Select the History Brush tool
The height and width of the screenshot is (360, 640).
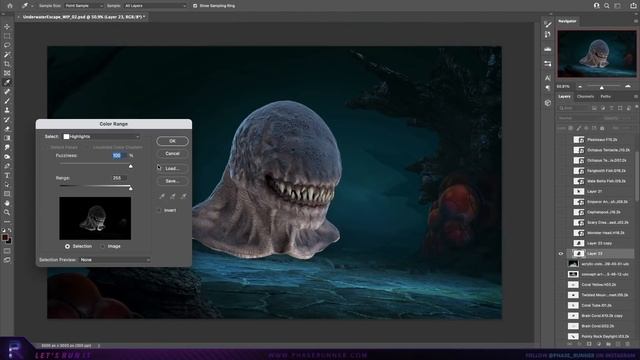7,120
